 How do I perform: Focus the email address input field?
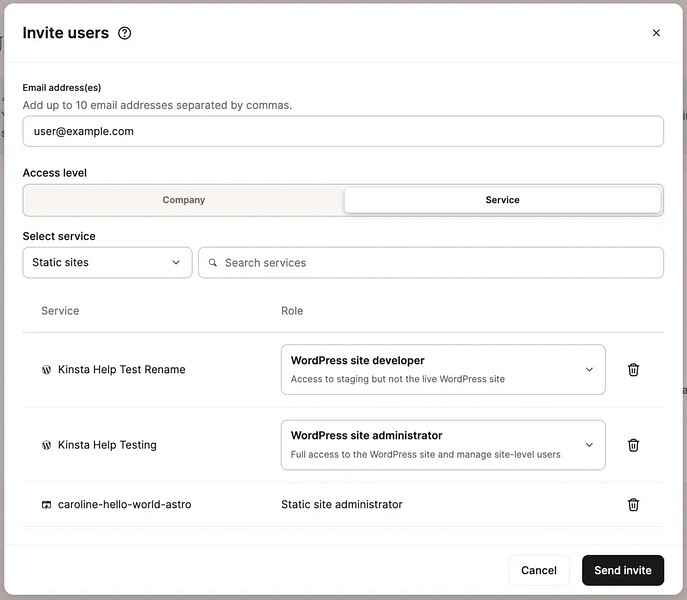point(343,131)
